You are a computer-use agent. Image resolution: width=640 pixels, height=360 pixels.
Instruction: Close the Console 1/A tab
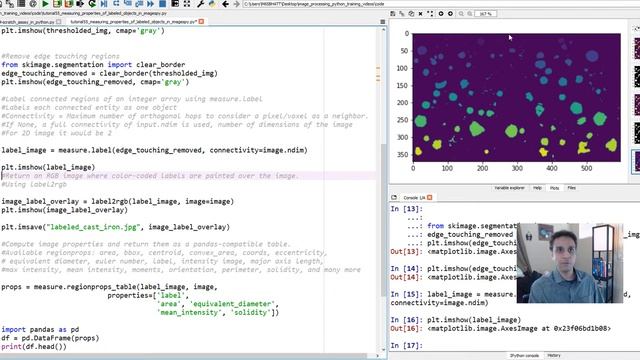click(x=429, y=198)
